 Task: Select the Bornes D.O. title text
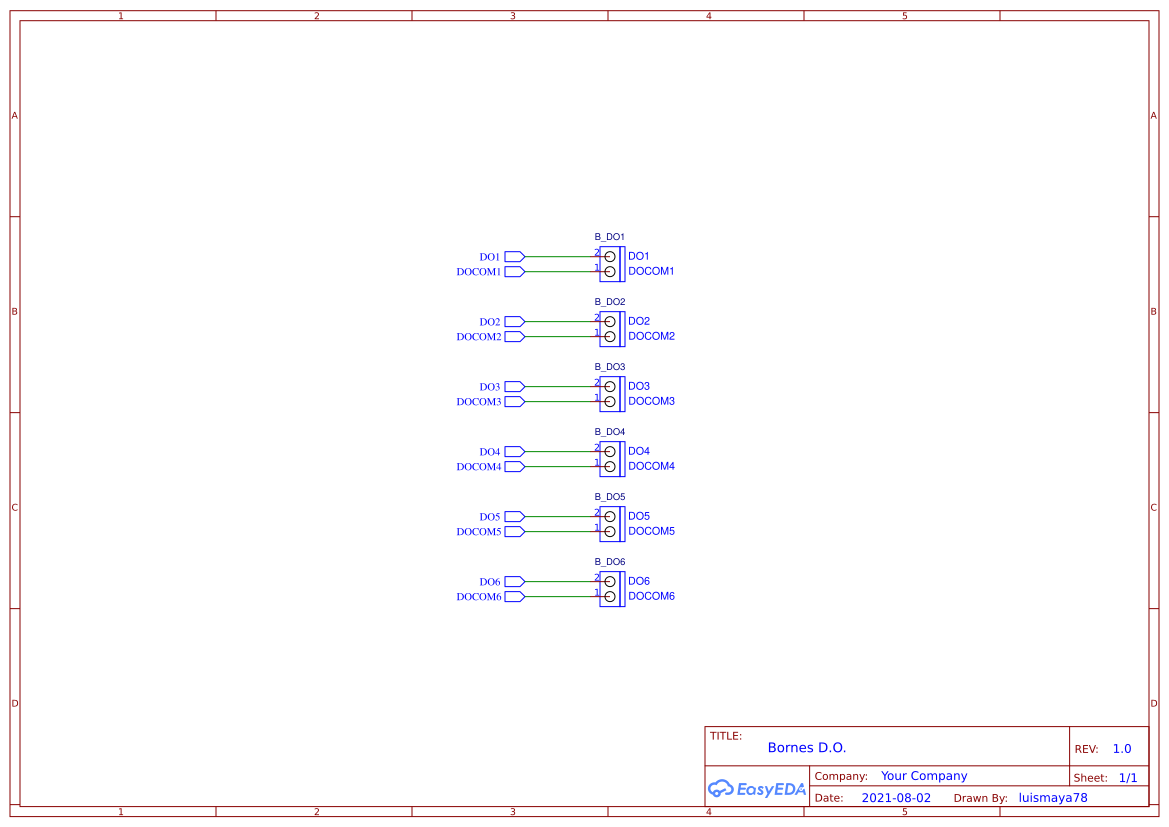(x=807, y=747)
